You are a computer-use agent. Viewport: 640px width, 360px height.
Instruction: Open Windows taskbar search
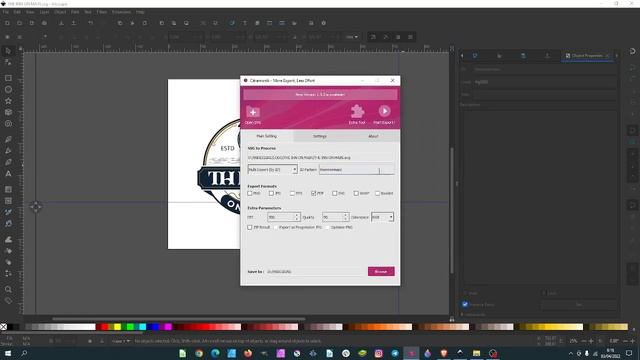pyautogui.click(x=24, y=353)
